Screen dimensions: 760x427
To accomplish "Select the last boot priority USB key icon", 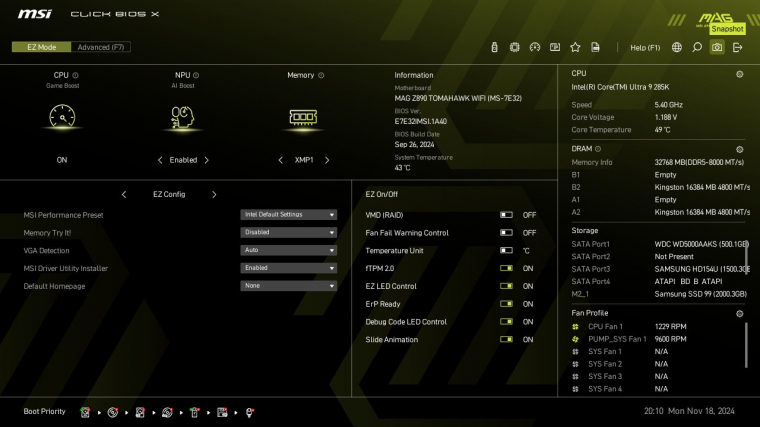I will [249, 412].
